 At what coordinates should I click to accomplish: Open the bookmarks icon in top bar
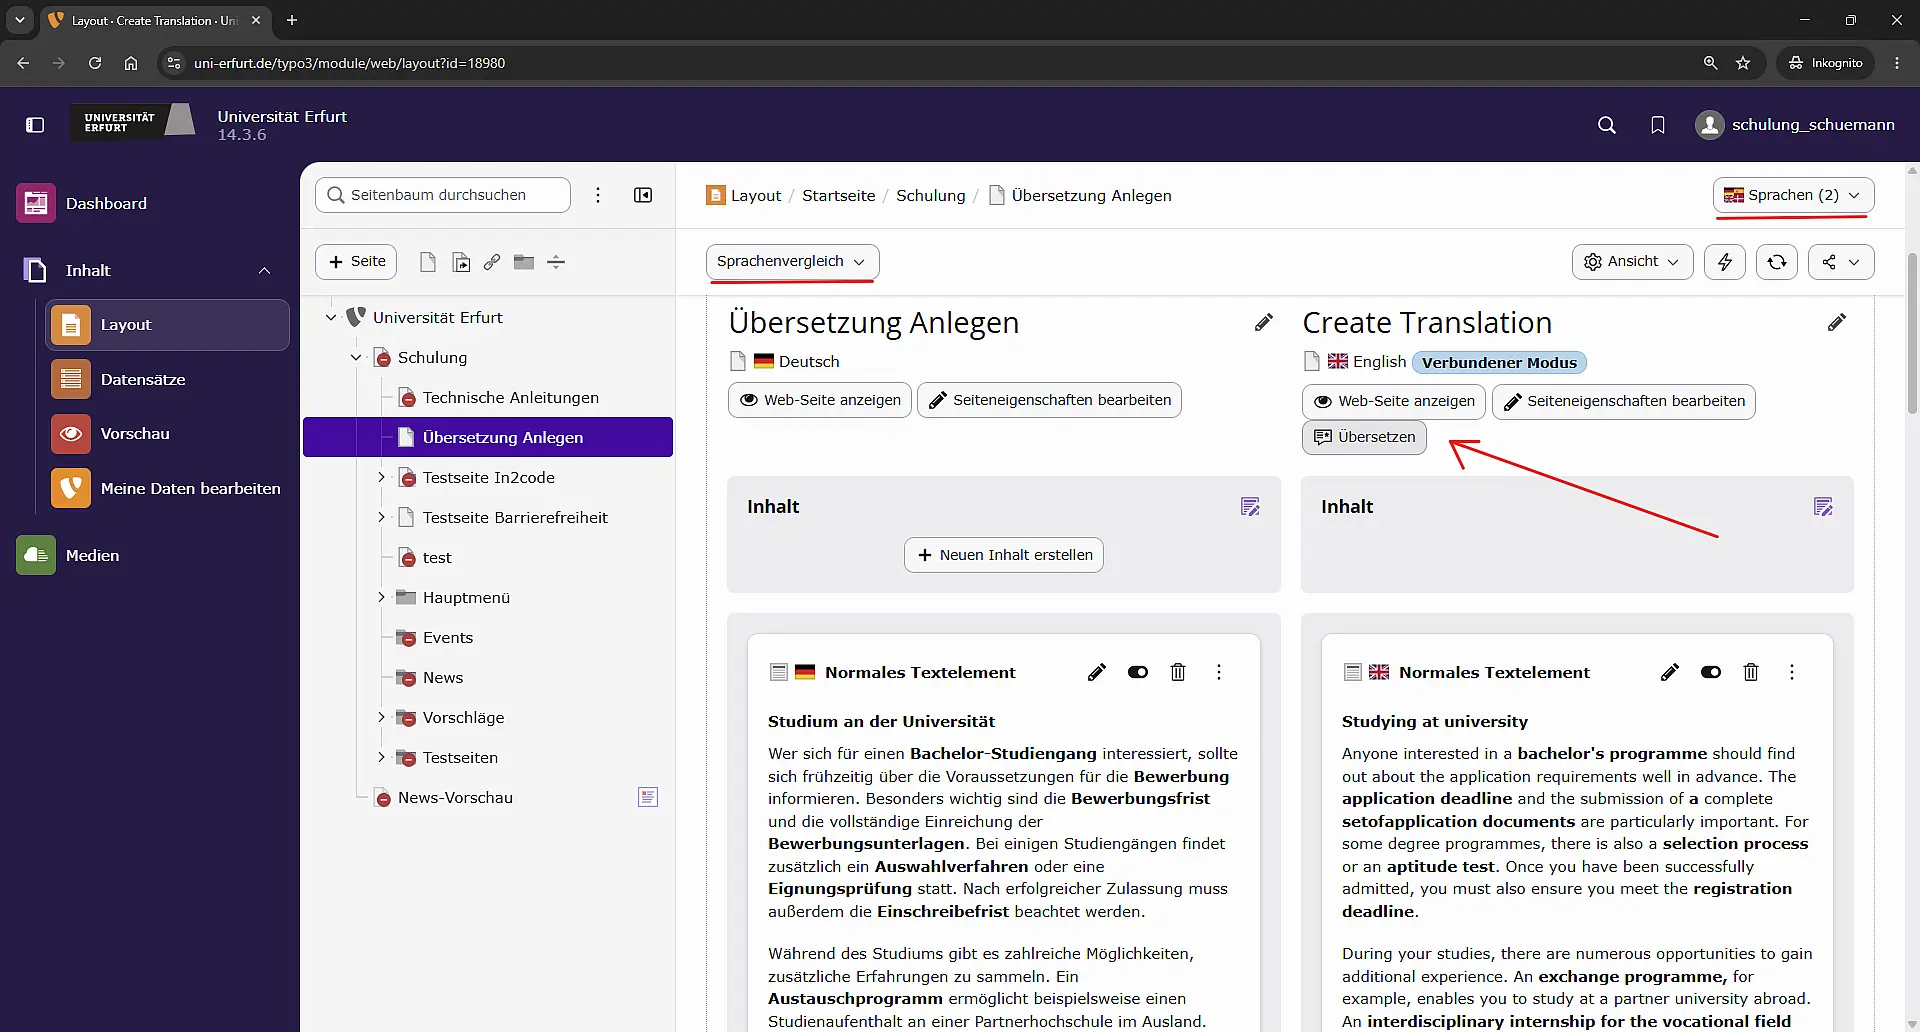click(x=1658, y=125)
